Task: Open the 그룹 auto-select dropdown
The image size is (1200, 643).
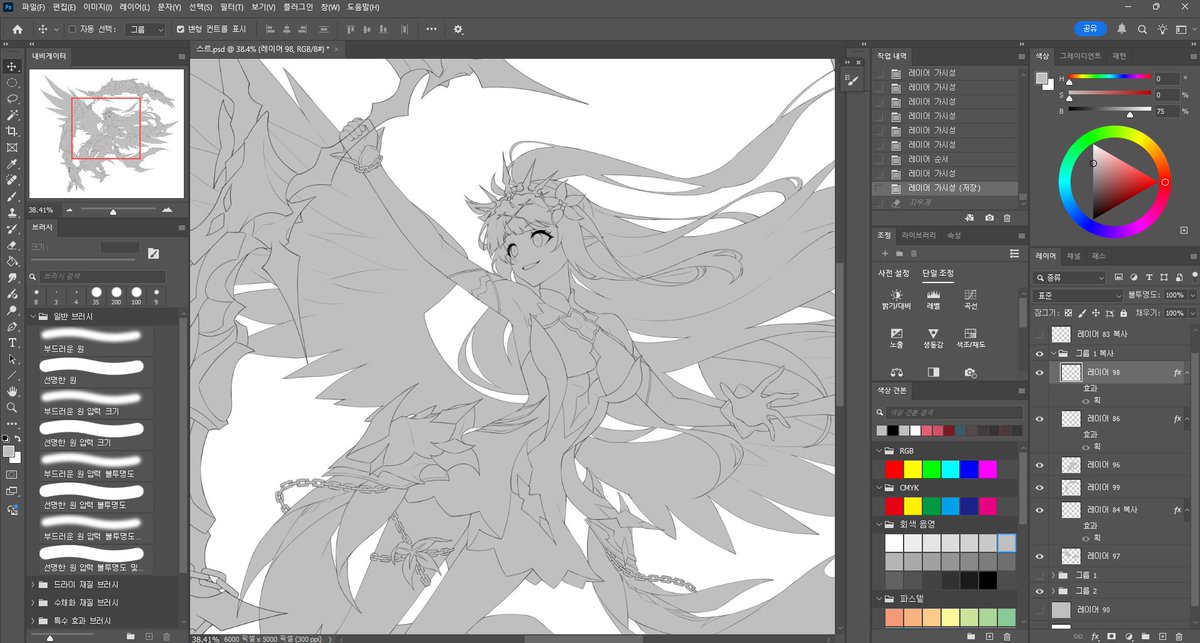Action: pyautogui.click(x=146, y=29)
